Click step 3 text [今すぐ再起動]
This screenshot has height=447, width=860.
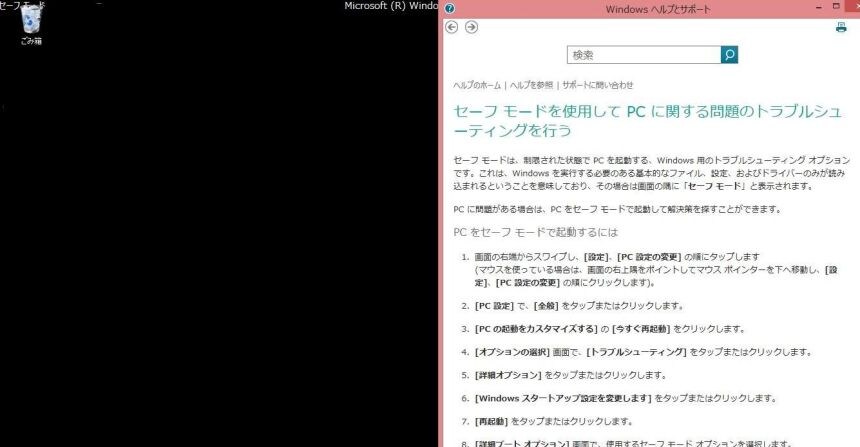tap(641, 329)
